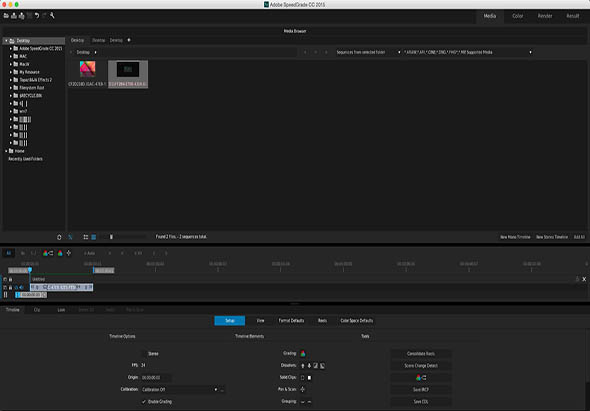Add white Solid Clips element
Viewport: 590px width, 411px height.
pos(309,378)
